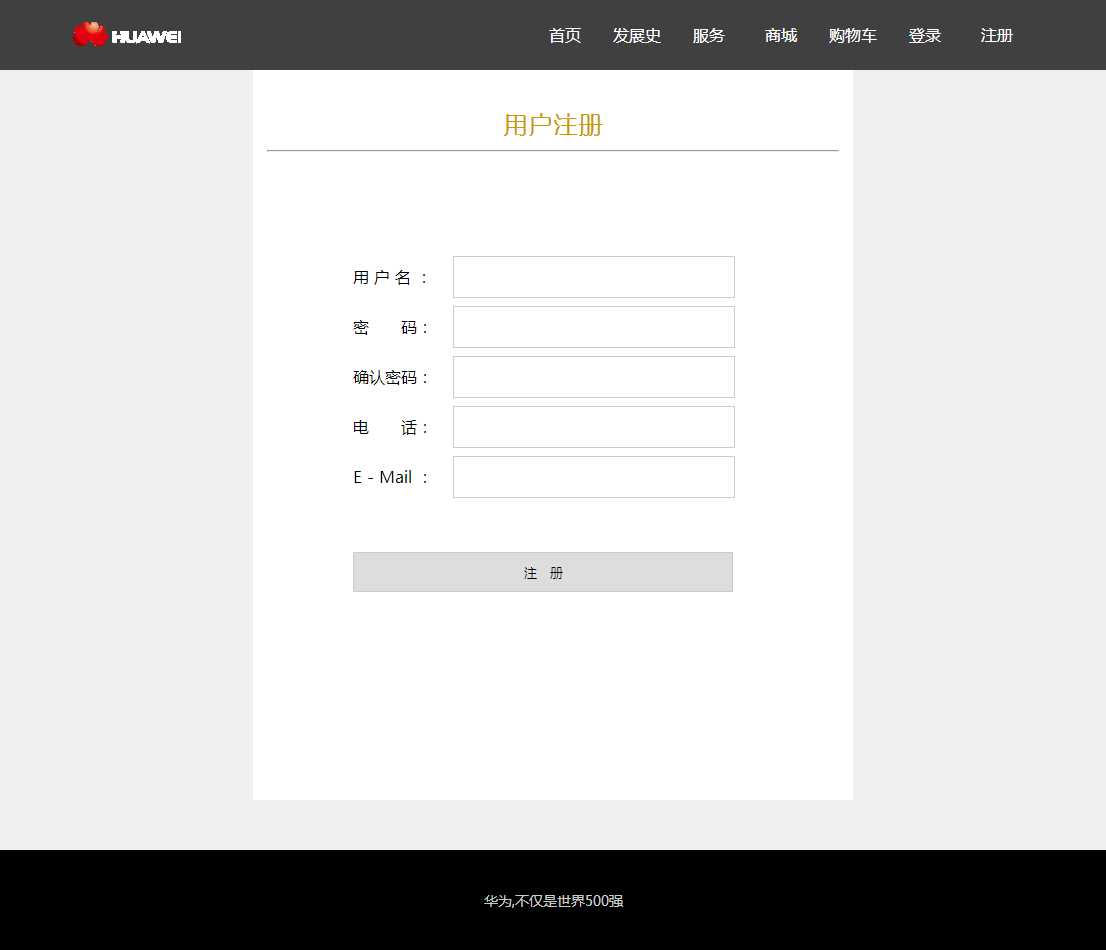Screen dimensions: 1106x950
Task: Click the footer slogan 华为,不仅是世界500强
Action: pyautogui.click(x=553, y=901)
